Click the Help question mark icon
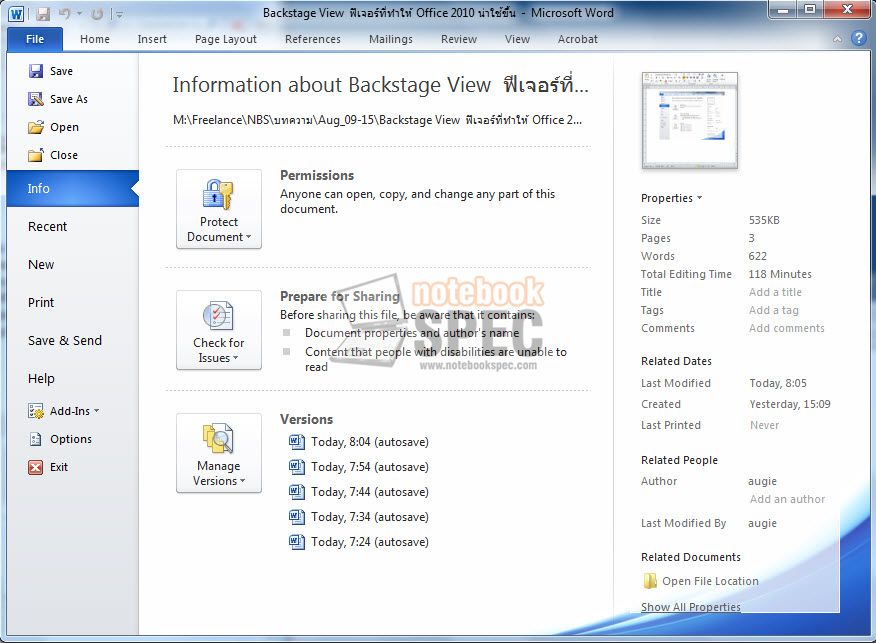The image size is (876, 643). click(x=858, y=38)
